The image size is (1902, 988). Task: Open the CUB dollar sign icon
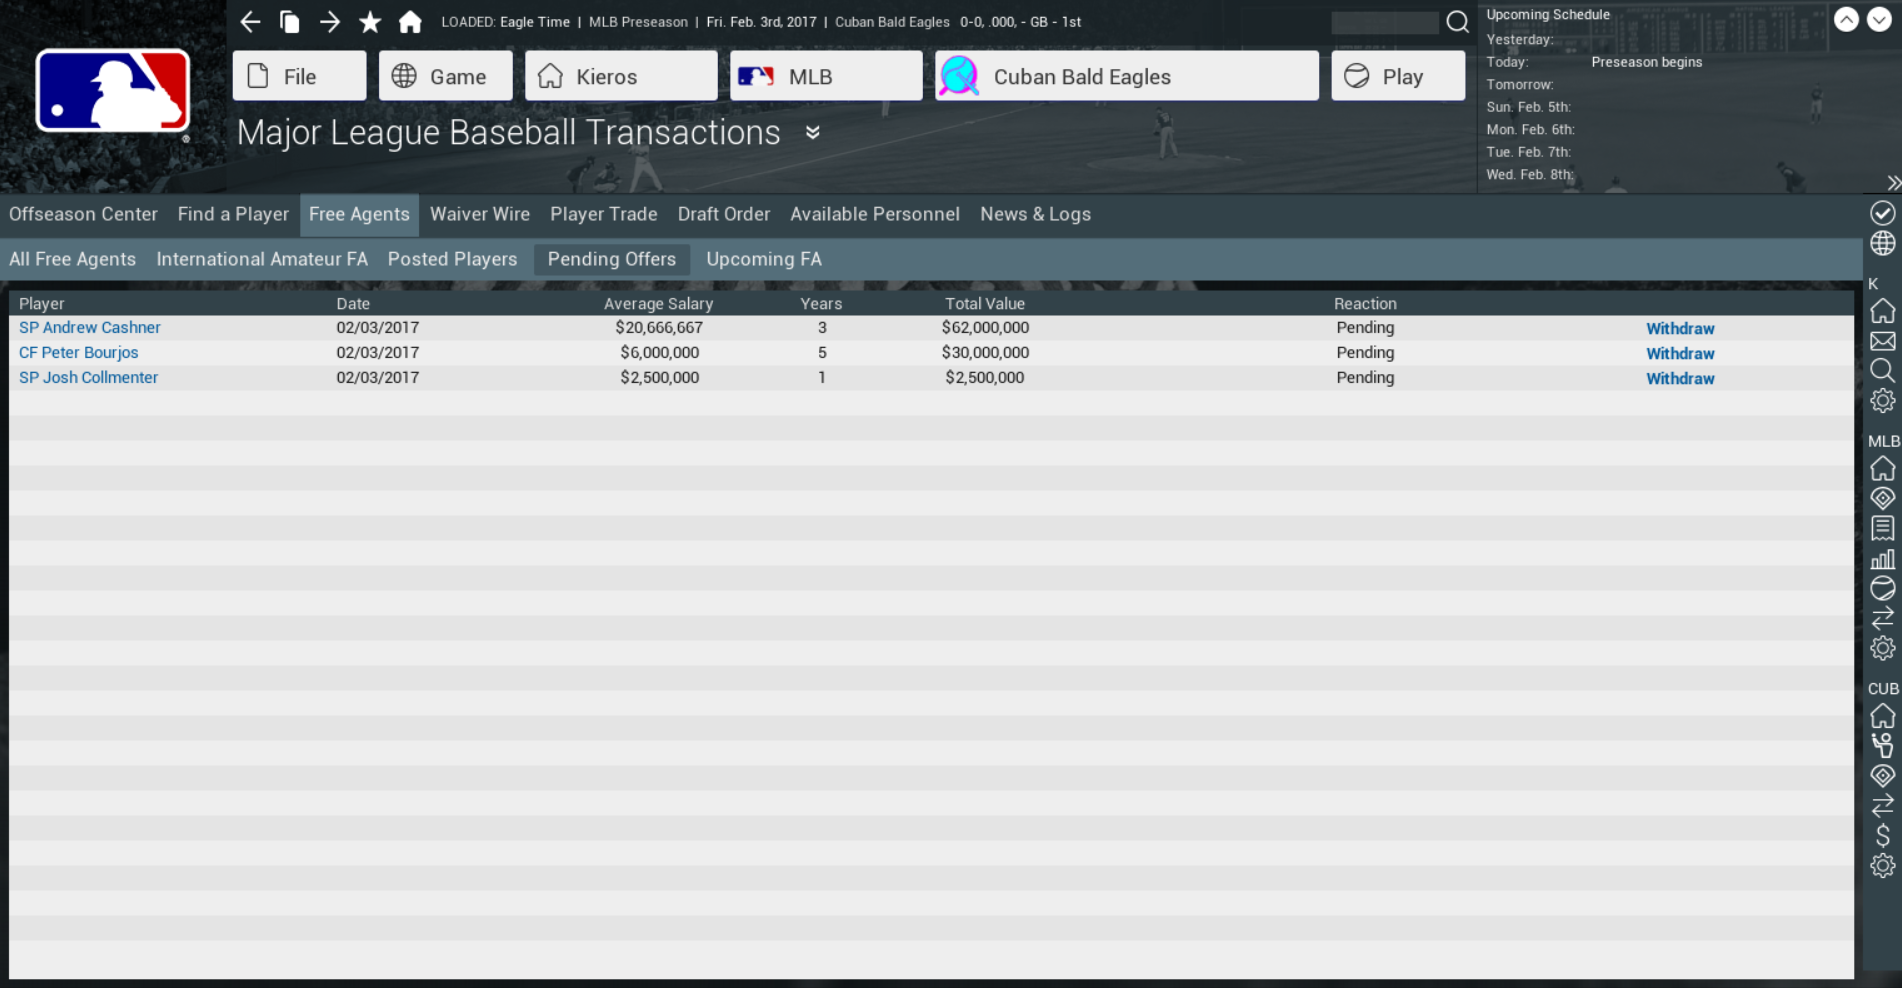pos(1882,835)
